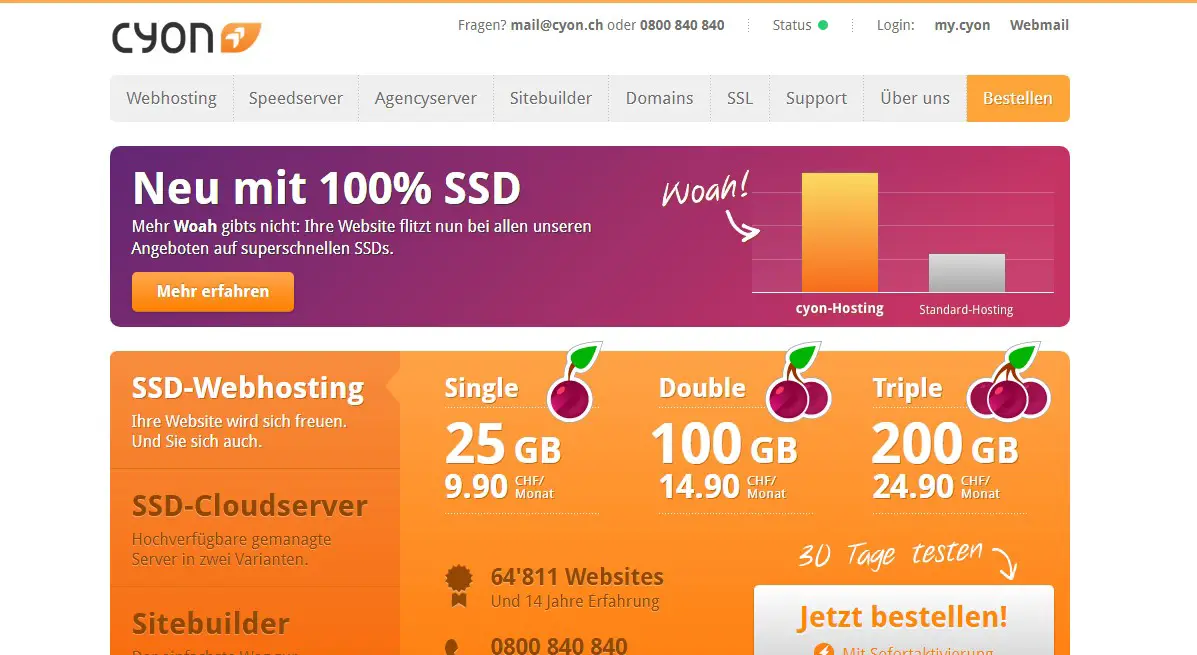
Task: Go to the Agencyserver section
Action: tap(426, 98)
